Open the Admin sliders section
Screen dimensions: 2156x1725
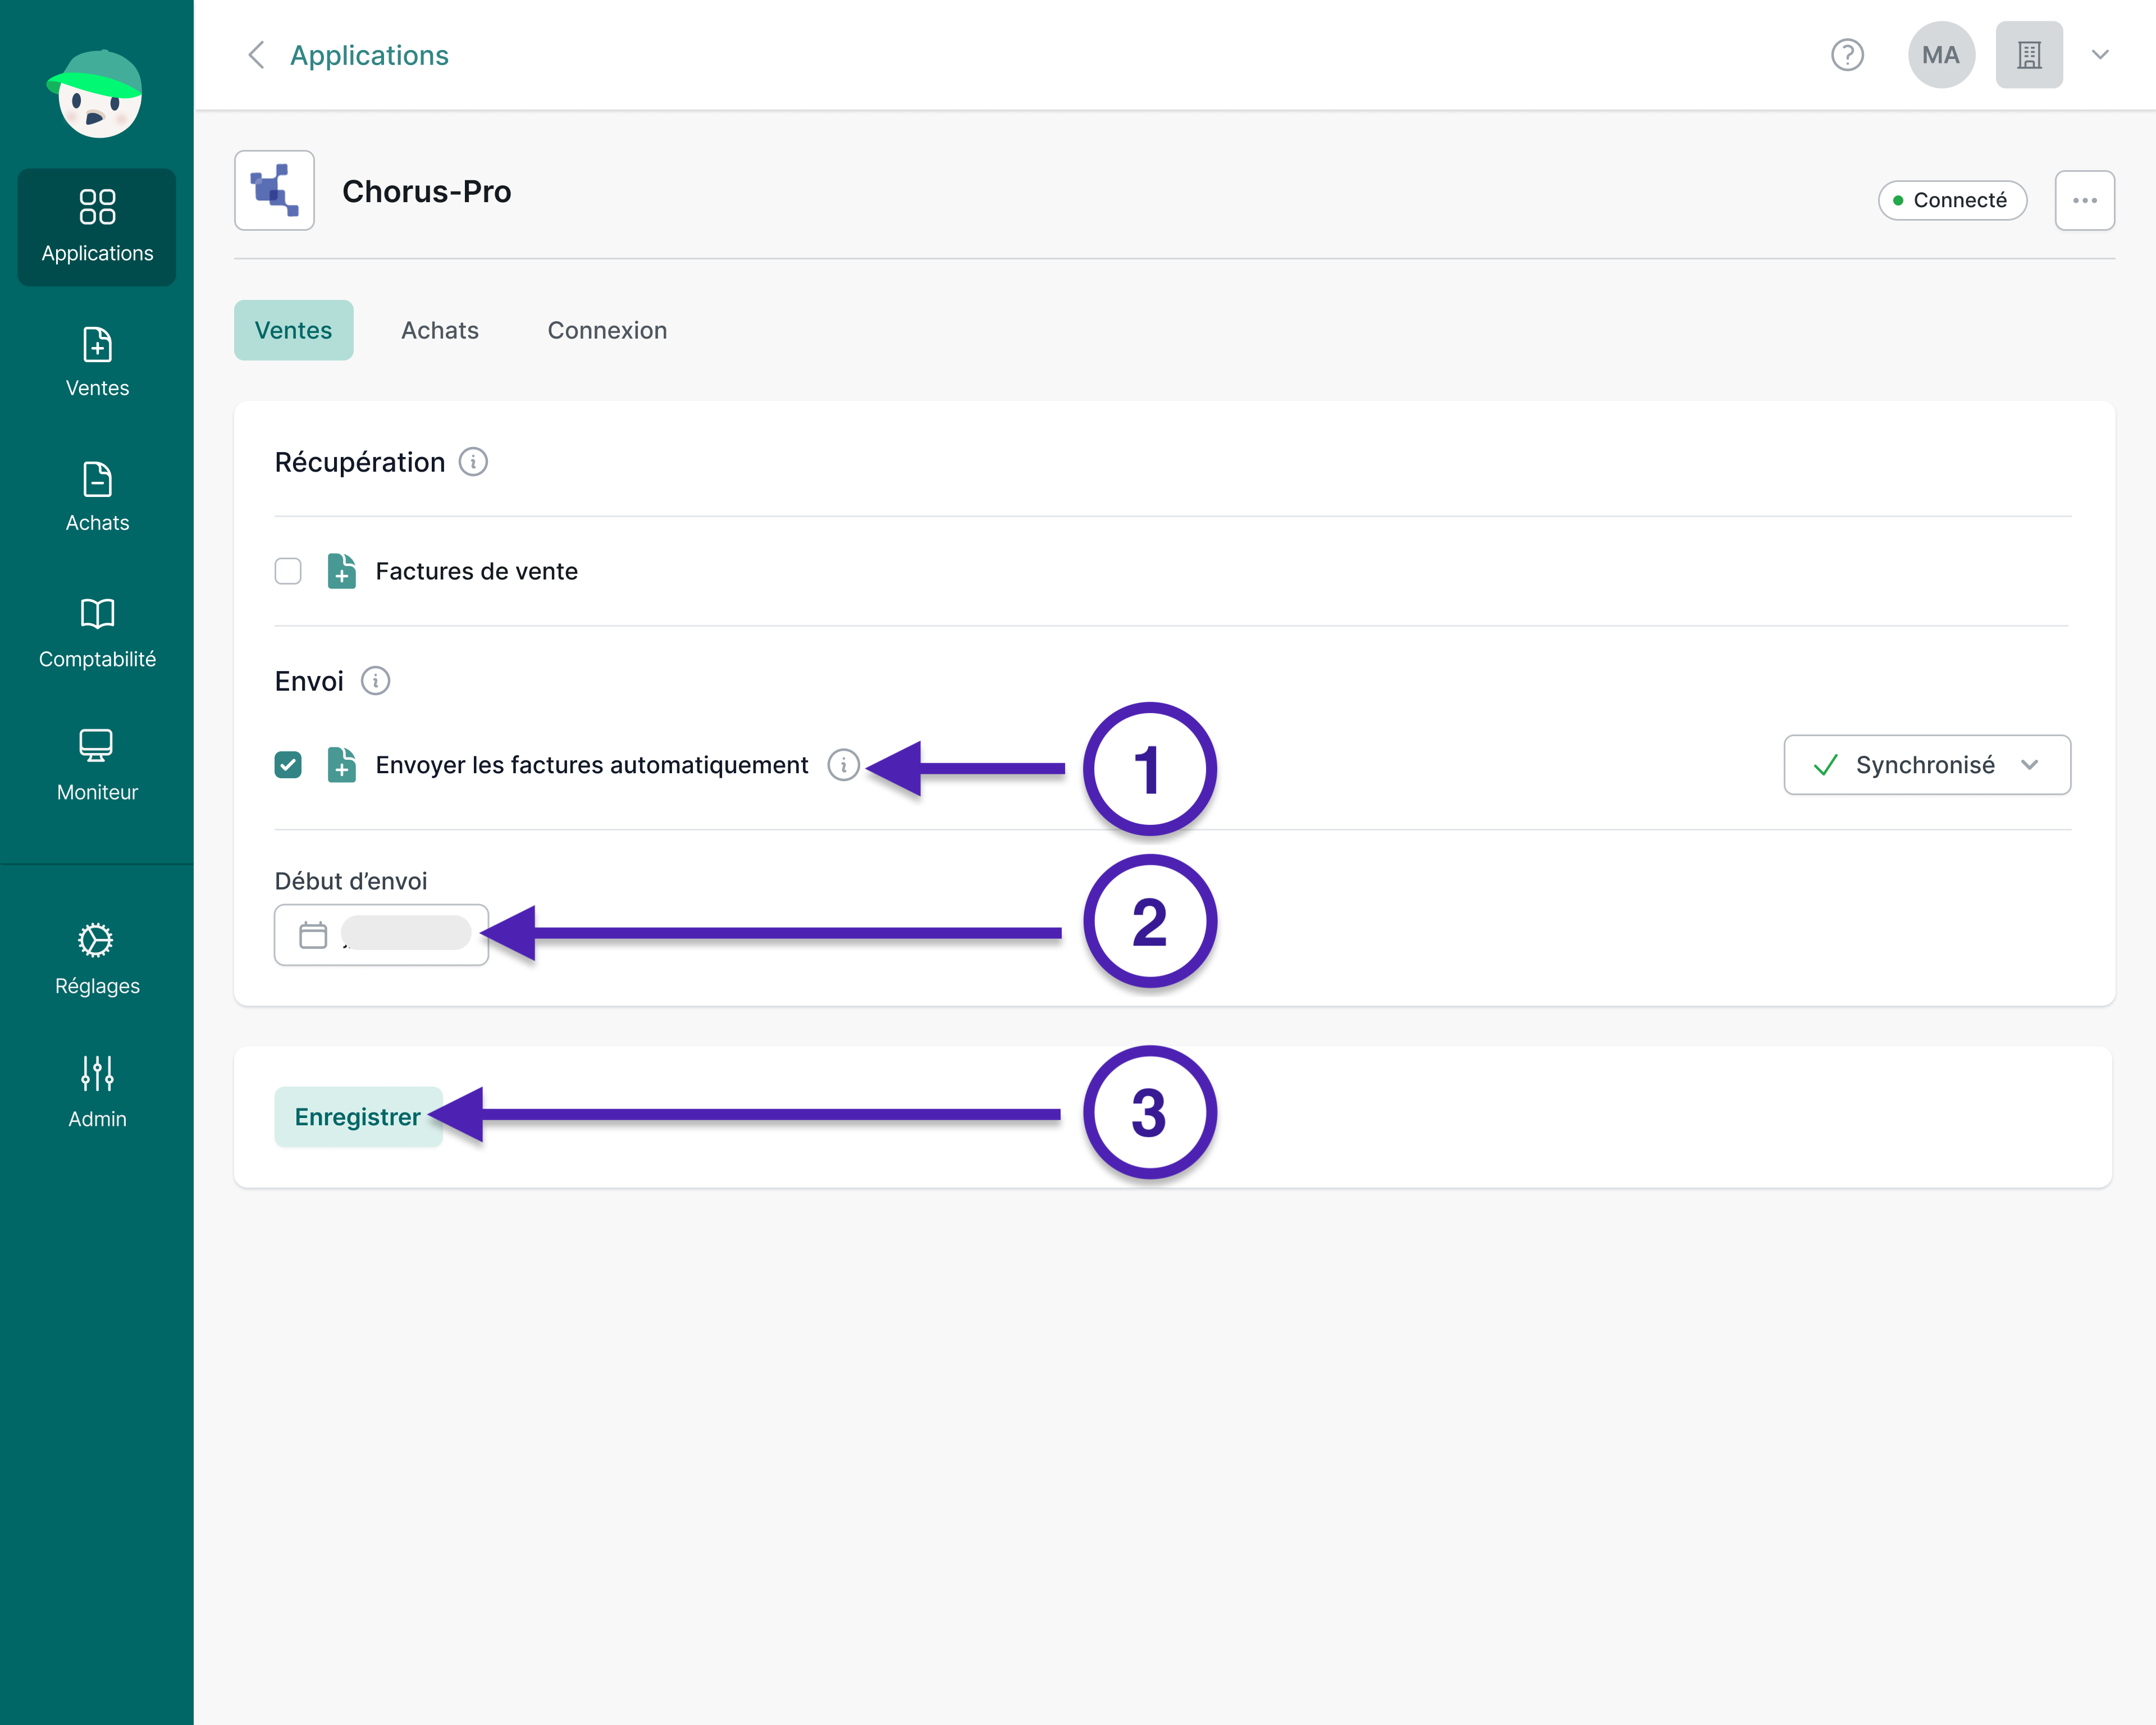tap(97, 1092)
